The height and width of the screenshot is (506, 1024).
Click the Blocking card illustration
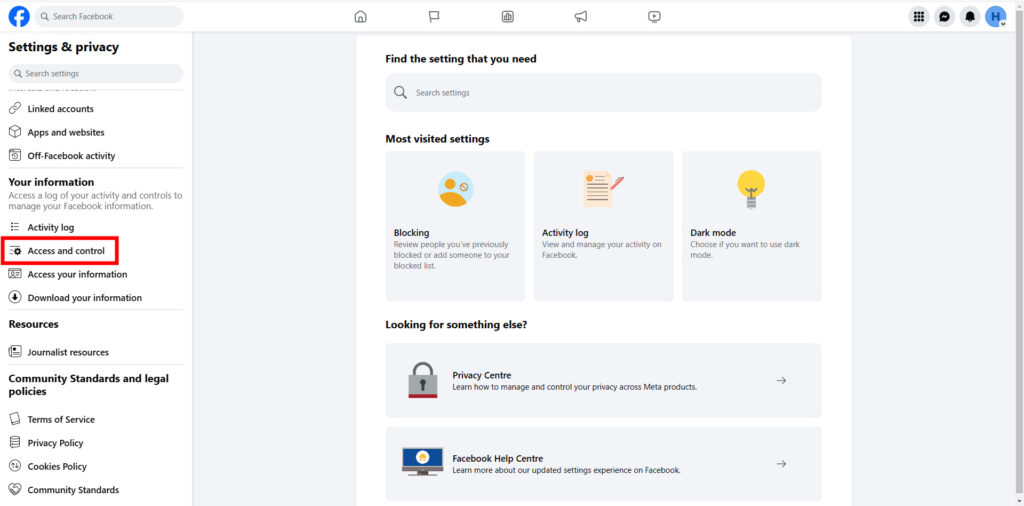[455, 189]
